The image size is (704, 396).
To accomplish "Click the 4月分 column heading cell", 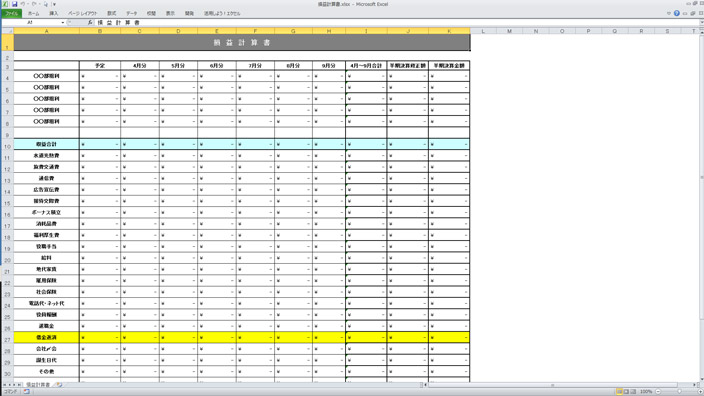I will 140,66.
